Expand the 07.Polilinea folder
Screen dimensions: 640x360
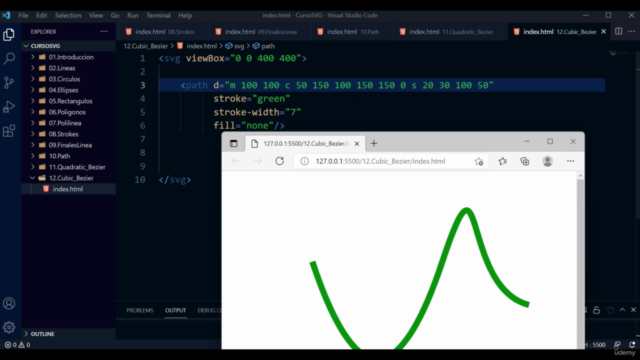33,123
